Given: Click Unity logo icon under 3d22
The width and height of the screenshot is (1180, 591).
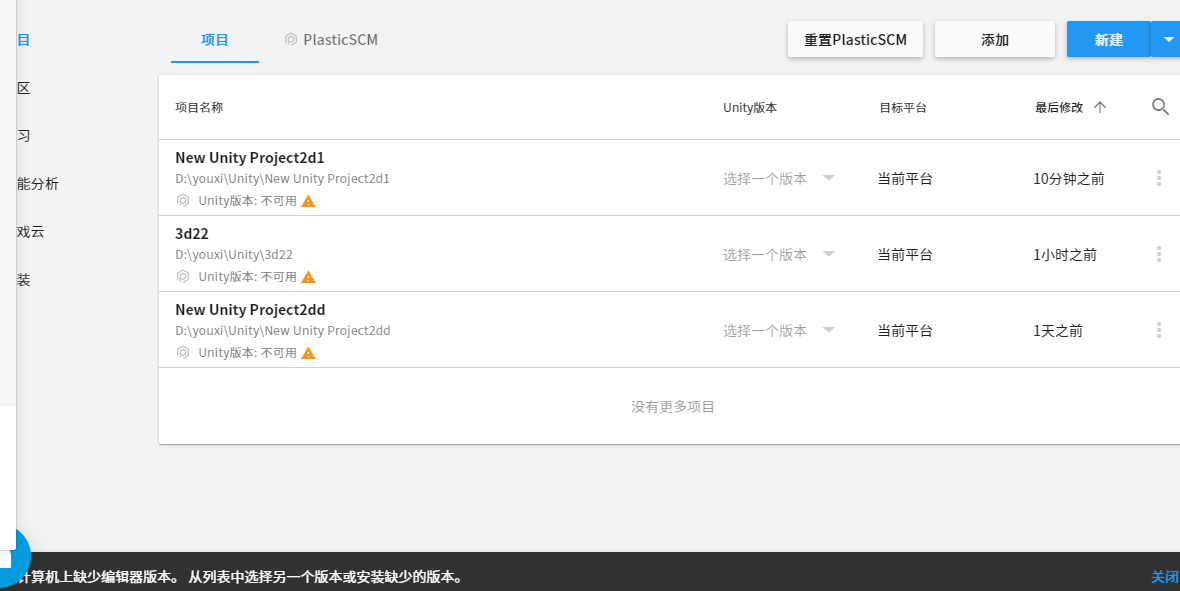Looking at the screenshot, I should pos(182,276).
